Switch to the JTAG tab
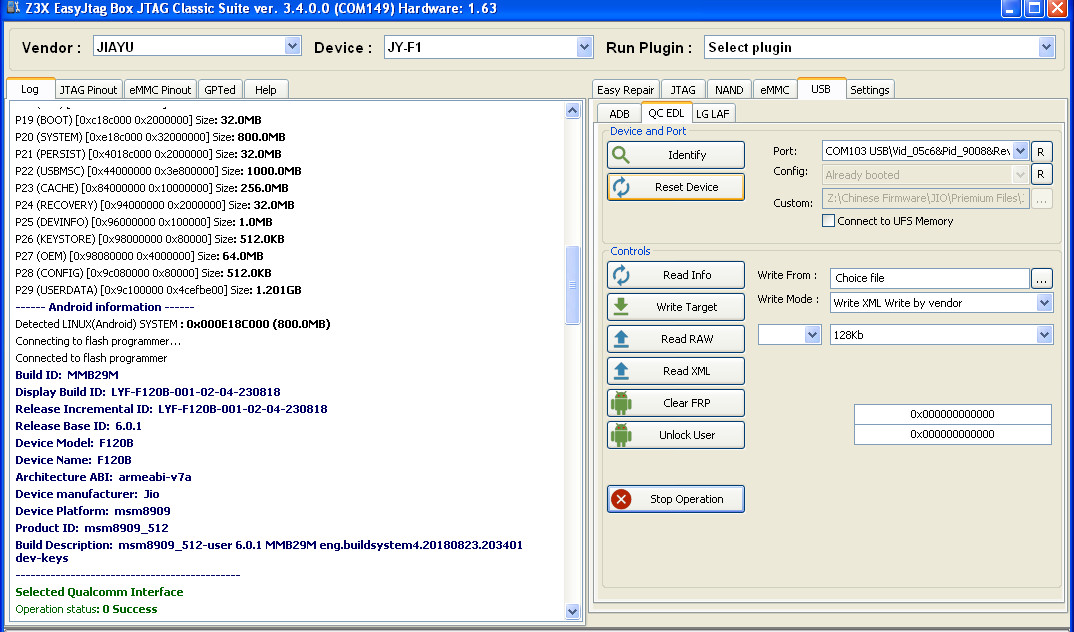The width and height of the screenshot is (1074, 632). pyautogui.click(x=683, y=90)
